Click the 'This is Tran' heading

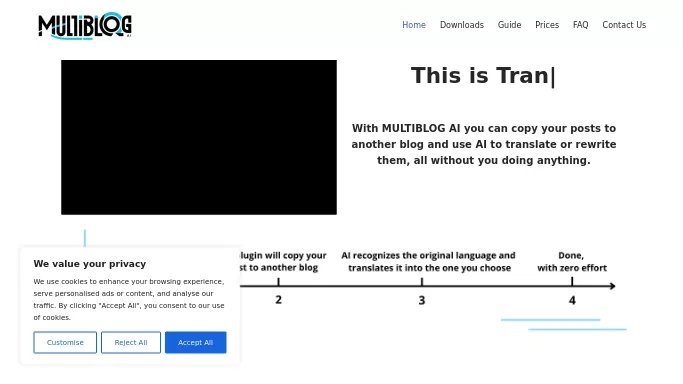point(483,76)
